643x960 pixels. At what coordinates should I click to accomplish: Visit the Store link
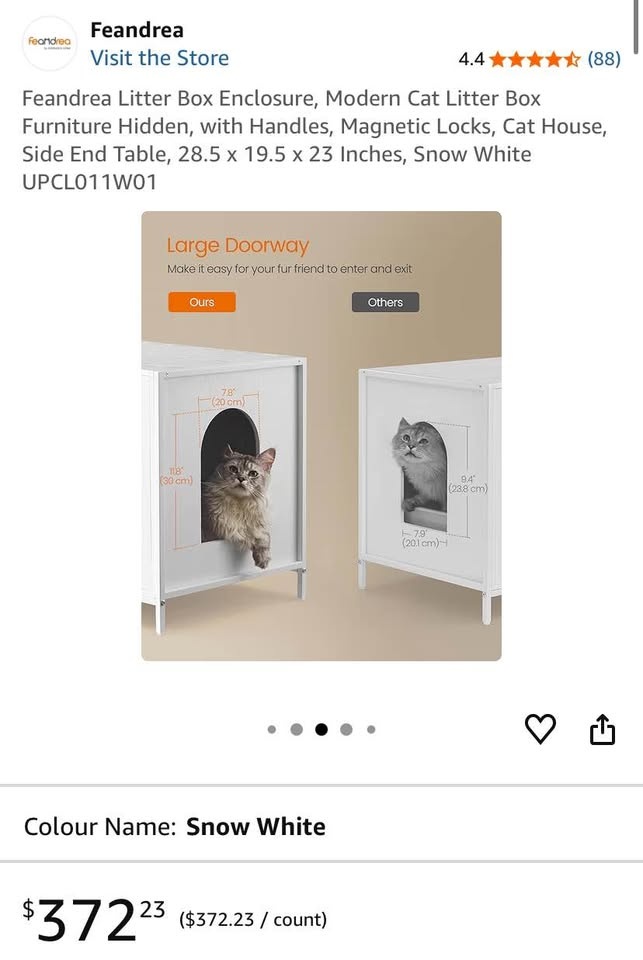coord(159,58)
